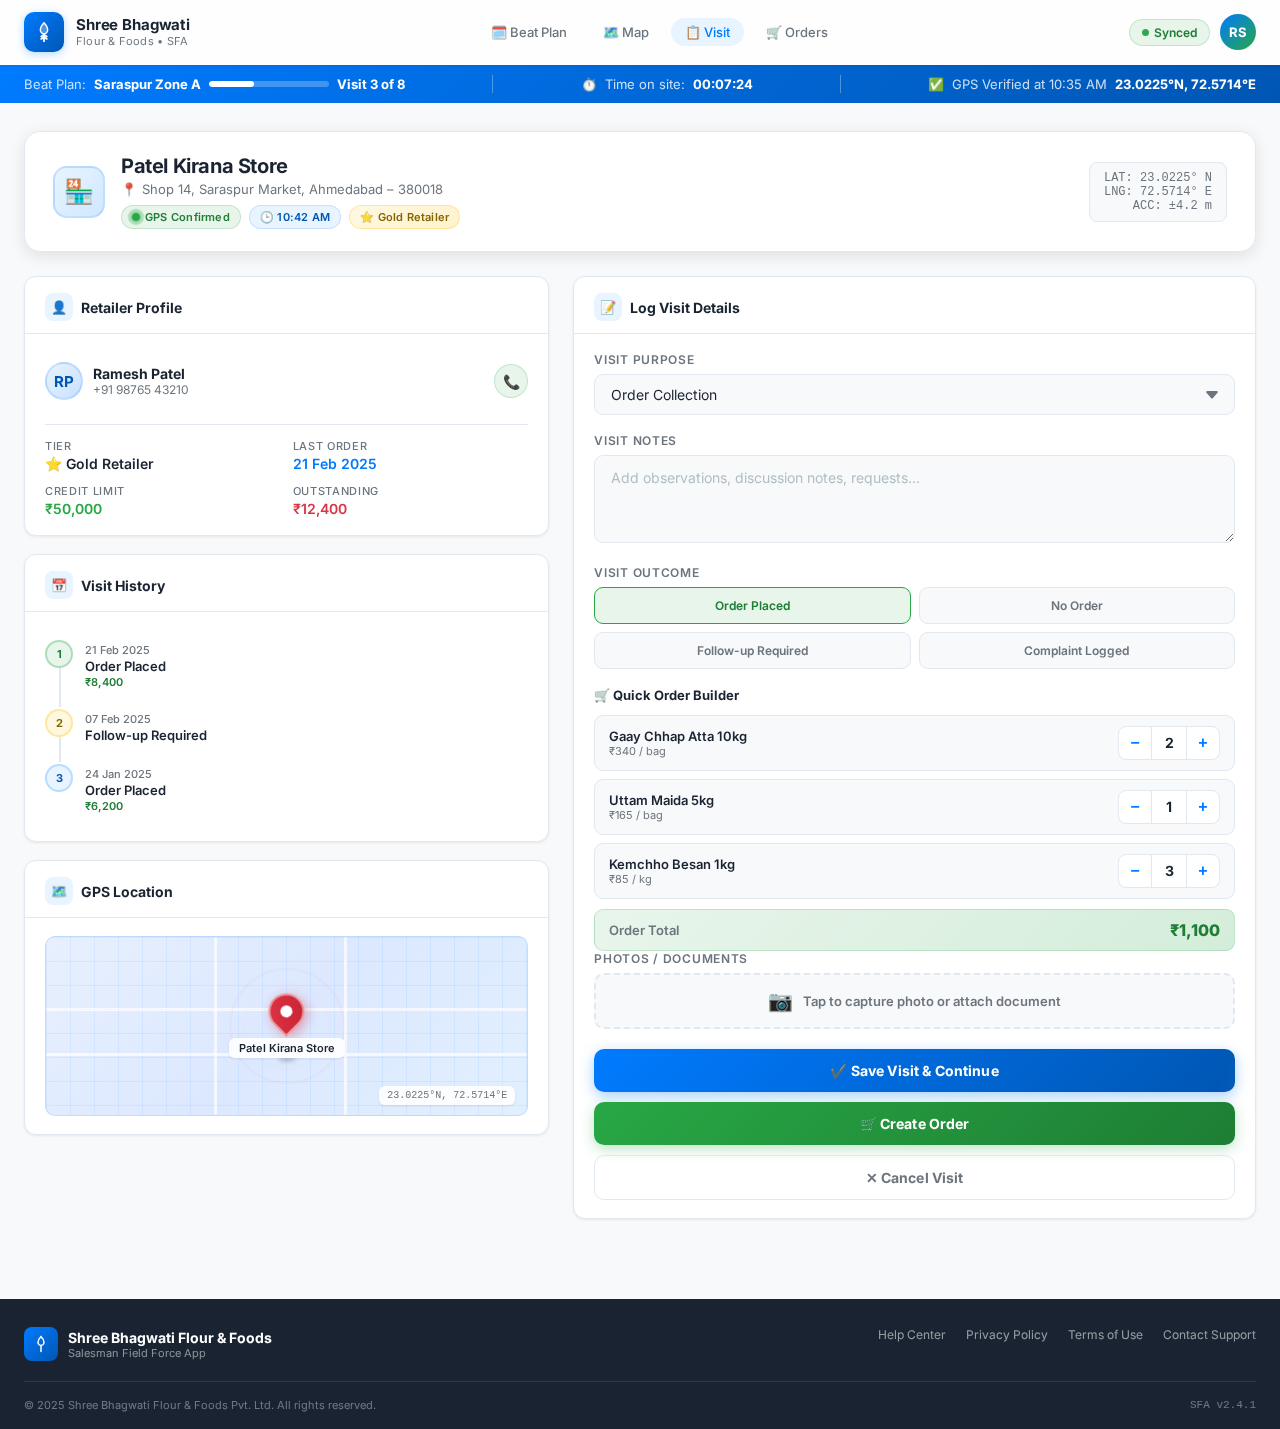Open the Map tab
Image resolution: width=1280 pixels, height=1429 pixels.
click(626, 32)
